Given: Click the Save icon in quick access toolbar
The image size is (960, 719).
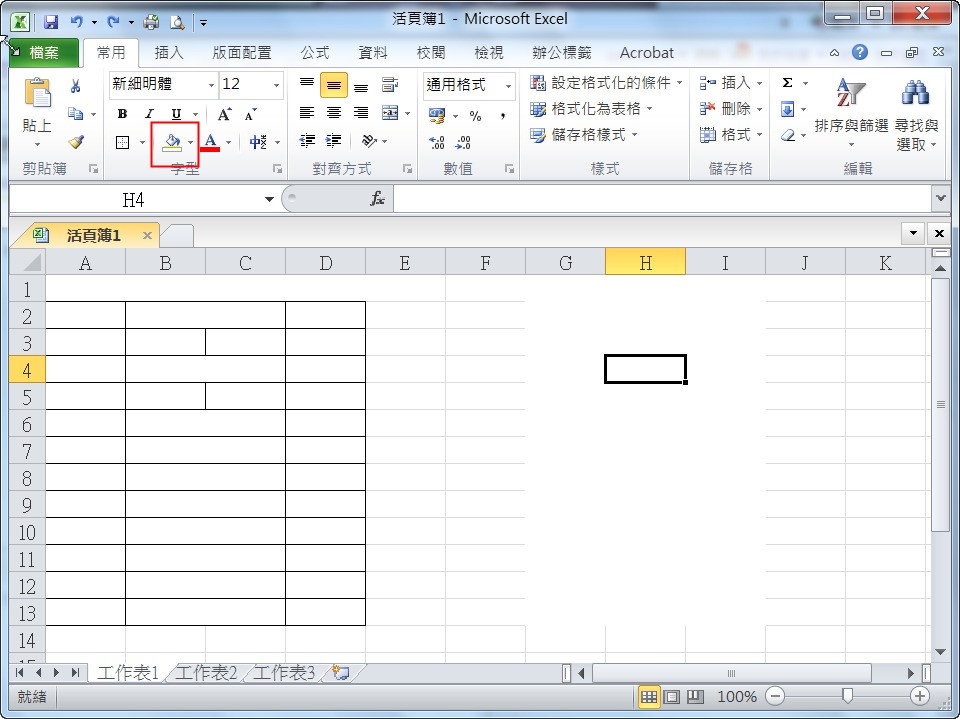Looking at the screenshot, I should point(51,21).
